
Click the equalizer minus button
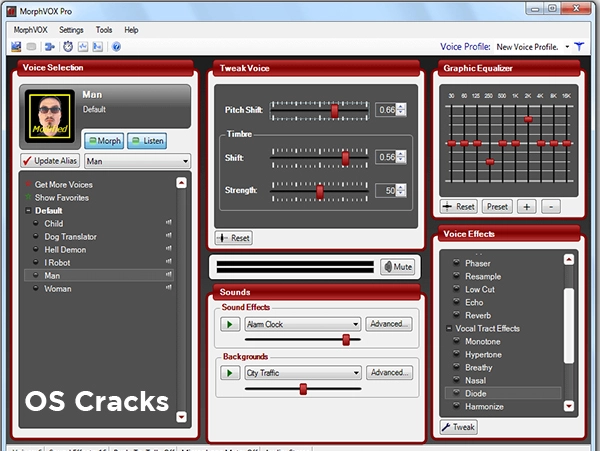pos(551,207)
